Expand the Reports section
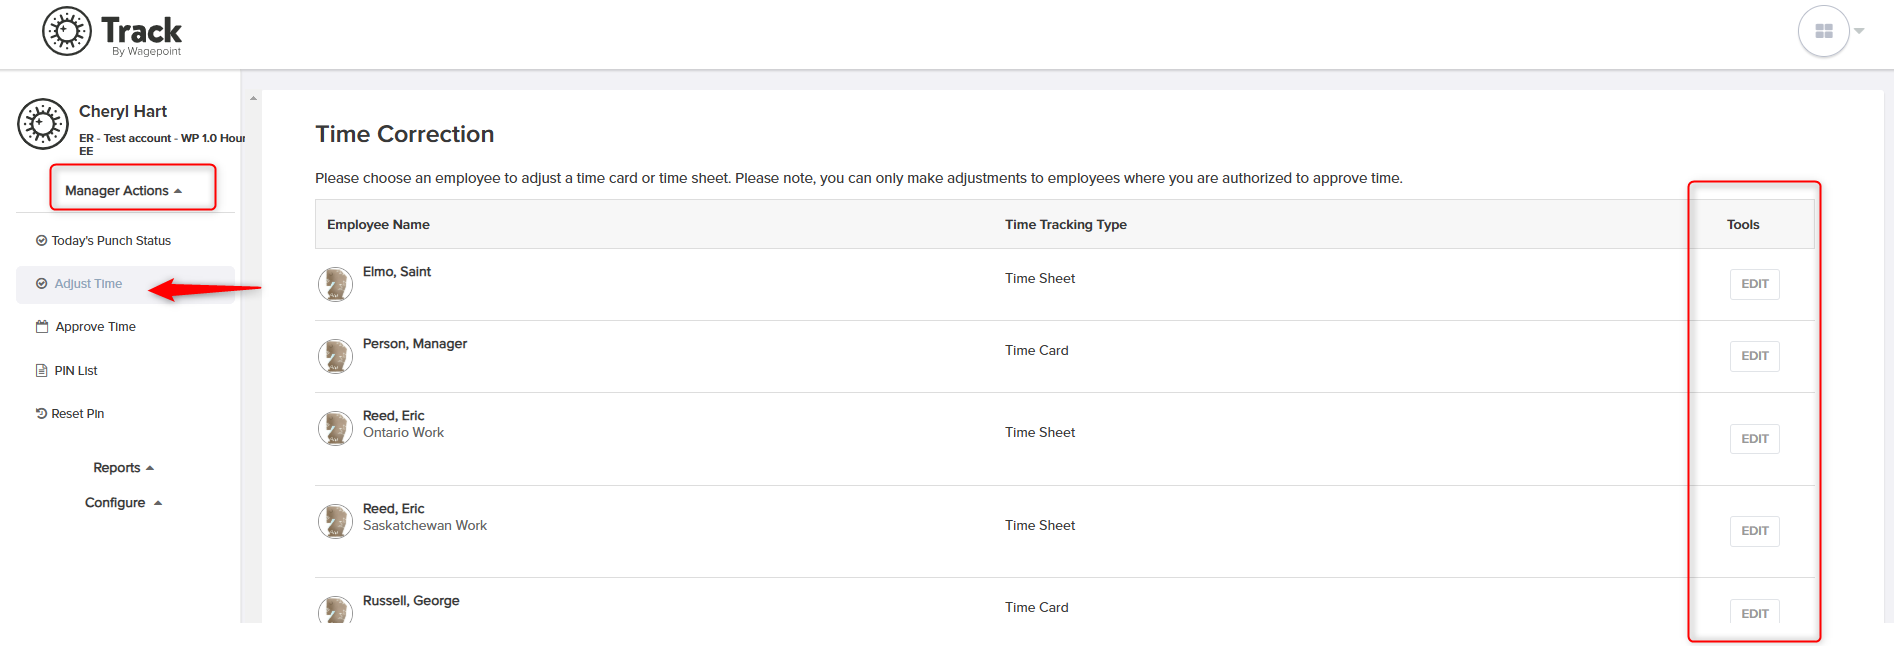Viewport: 1894px width, 646px height. 124,467
